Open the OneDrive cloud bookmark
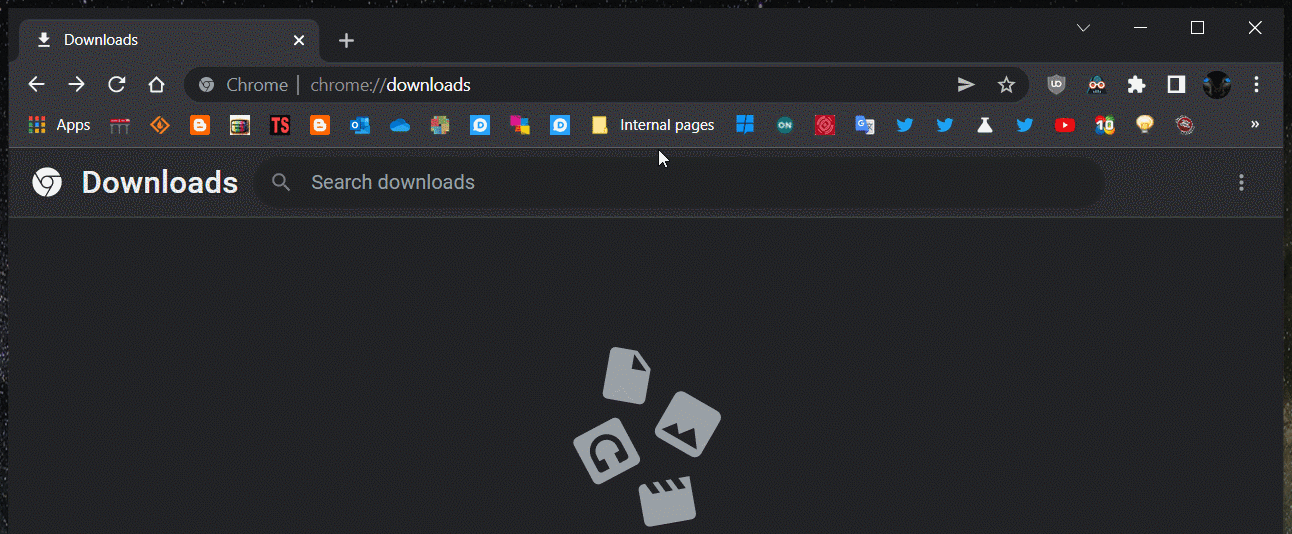The image size is (1292, 534). click(x=400, y=125)
